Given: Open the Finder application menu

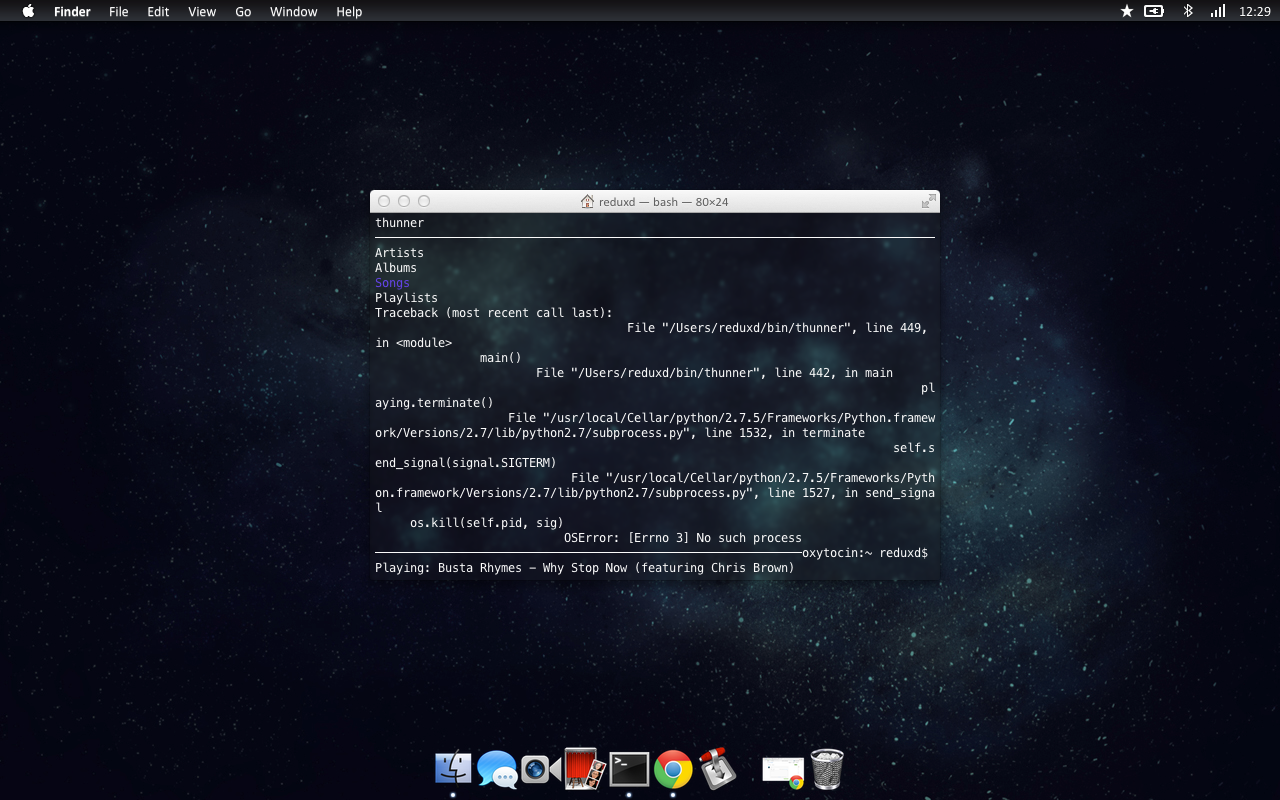Looking at the screenshot, I should [x=72, y=11].
